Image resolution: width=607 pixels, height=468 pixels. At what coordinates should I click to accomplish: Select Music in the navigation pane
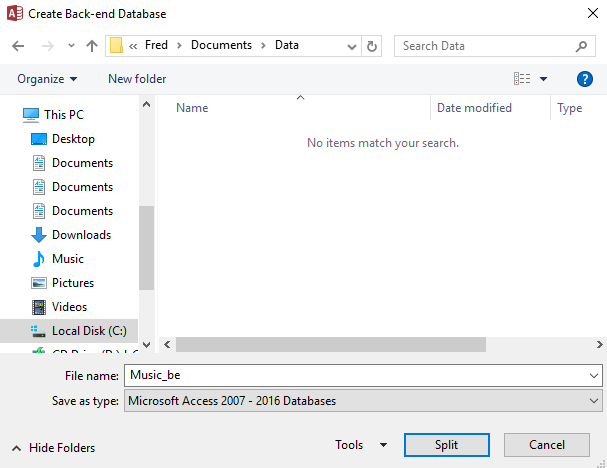click(67, 259)
